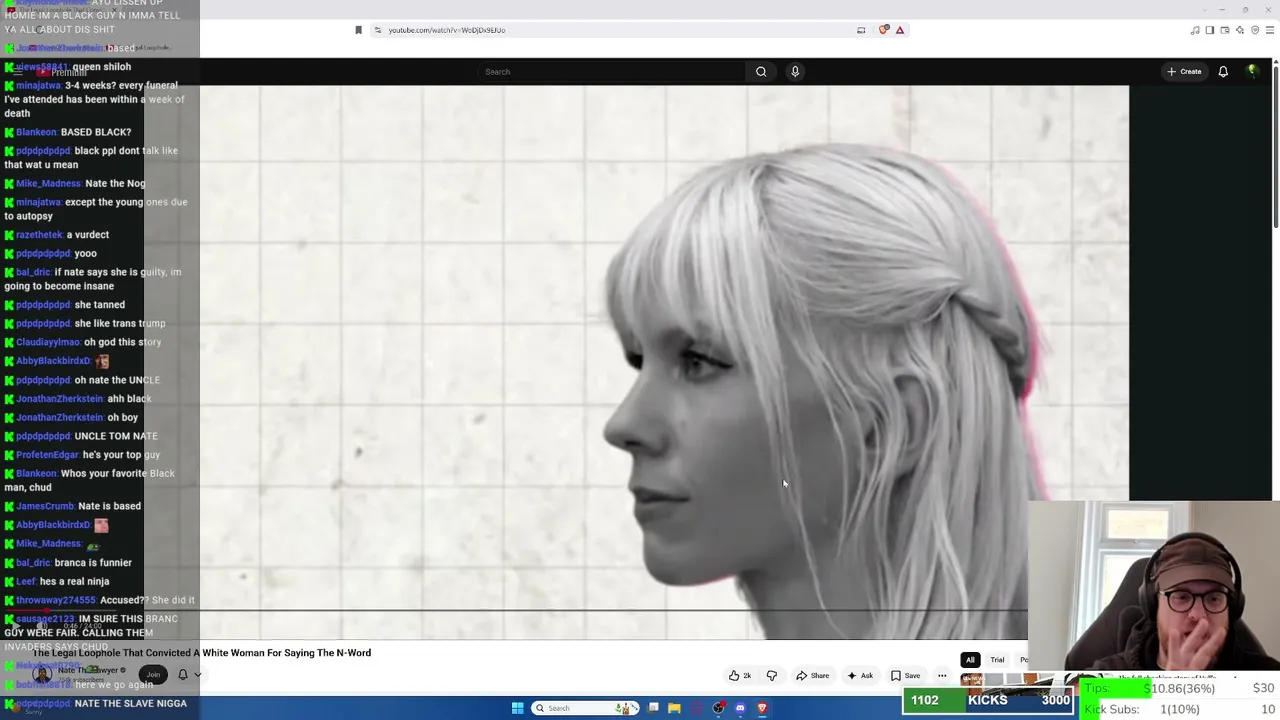Click the KICKS goal counter bar
Viewport: 1280px width, 720px height.
(x=988, y=700)
